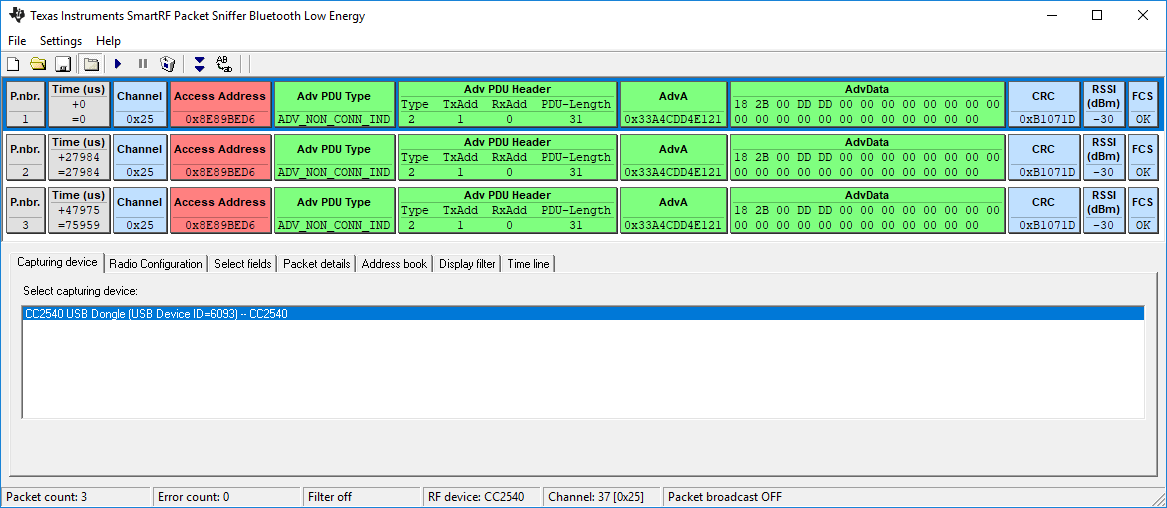The image size is (1167, 508).
Task: Open the Time line tab
Action: tap(528, 264)
